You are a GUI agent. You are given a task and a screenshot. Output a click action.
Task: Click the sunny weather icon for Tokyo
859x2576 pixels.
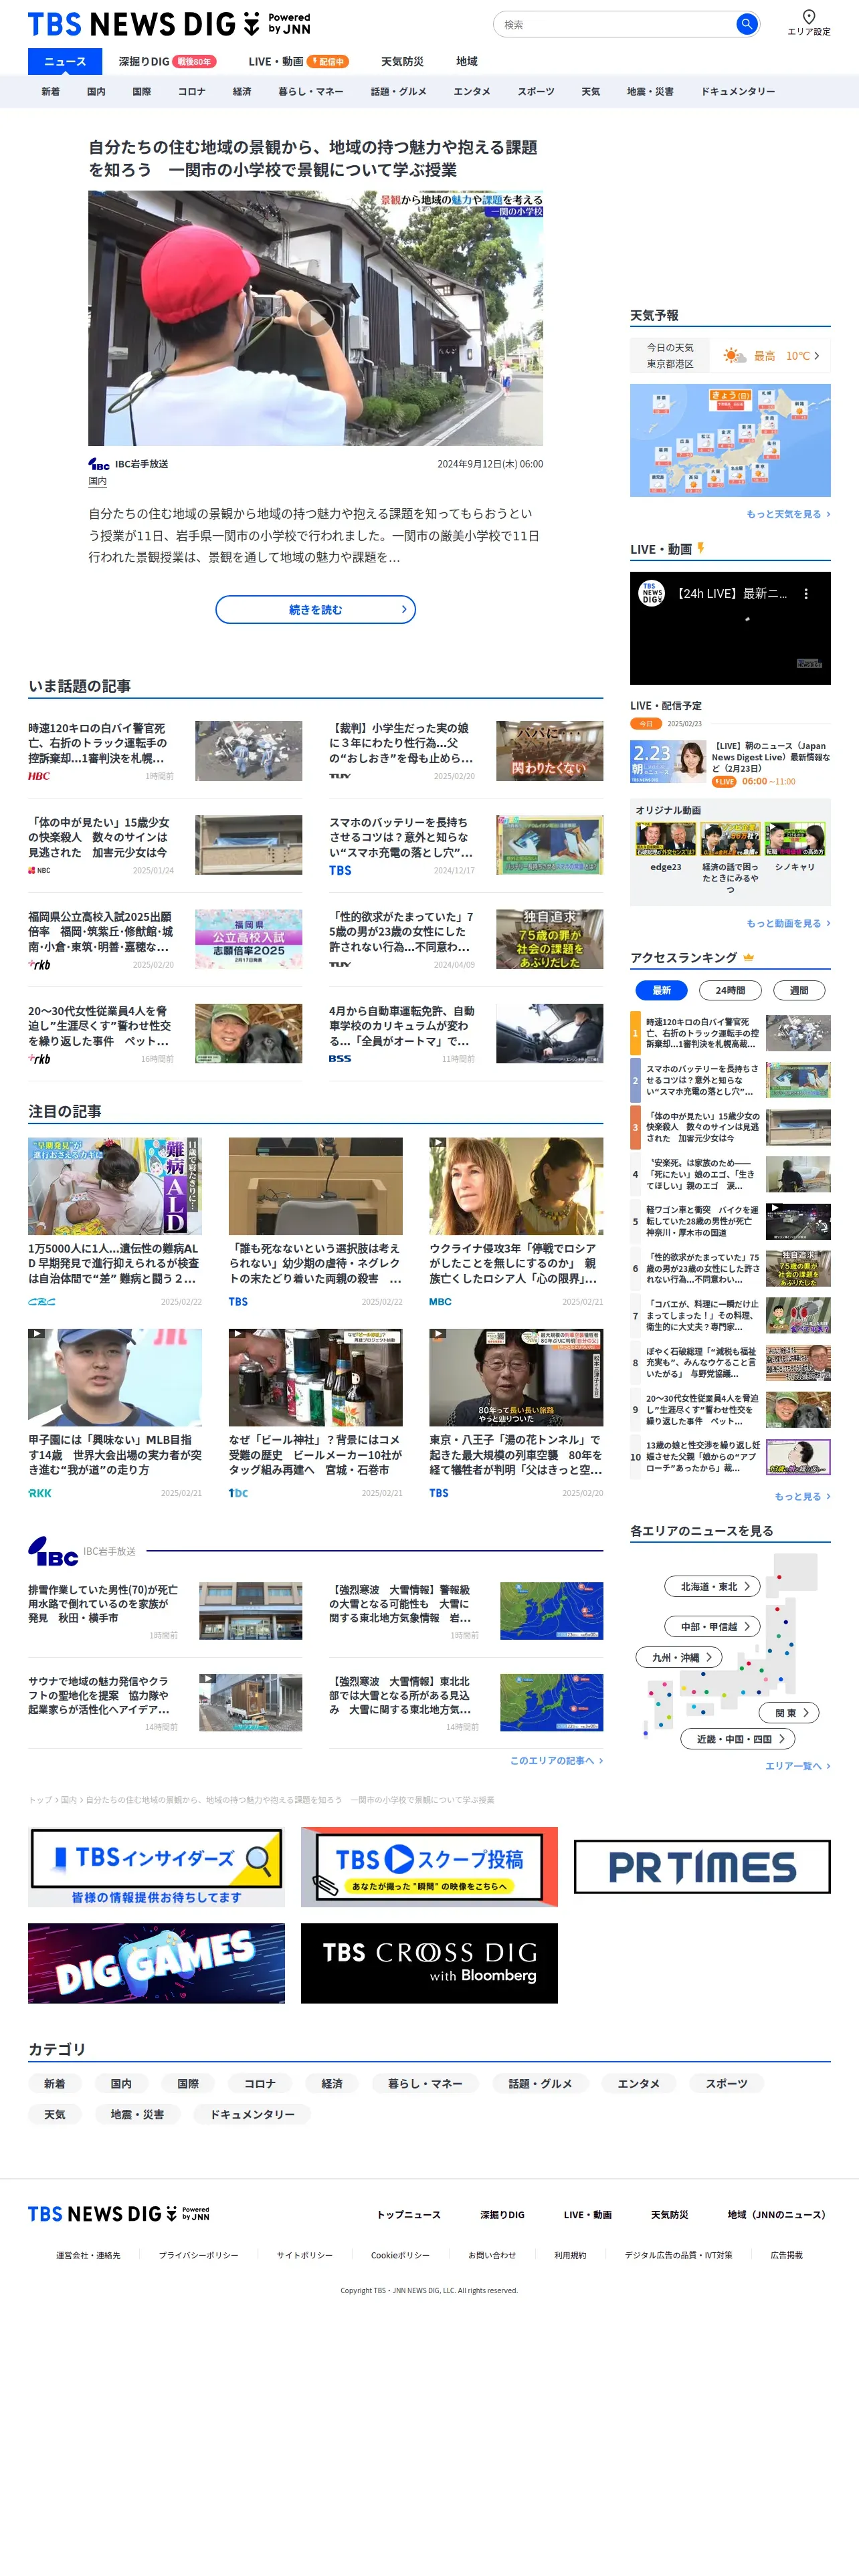pos(734,356)
